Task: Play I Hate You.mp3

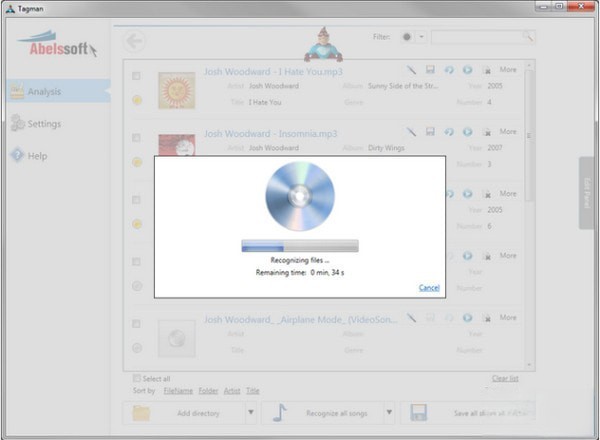Action: 467,70
